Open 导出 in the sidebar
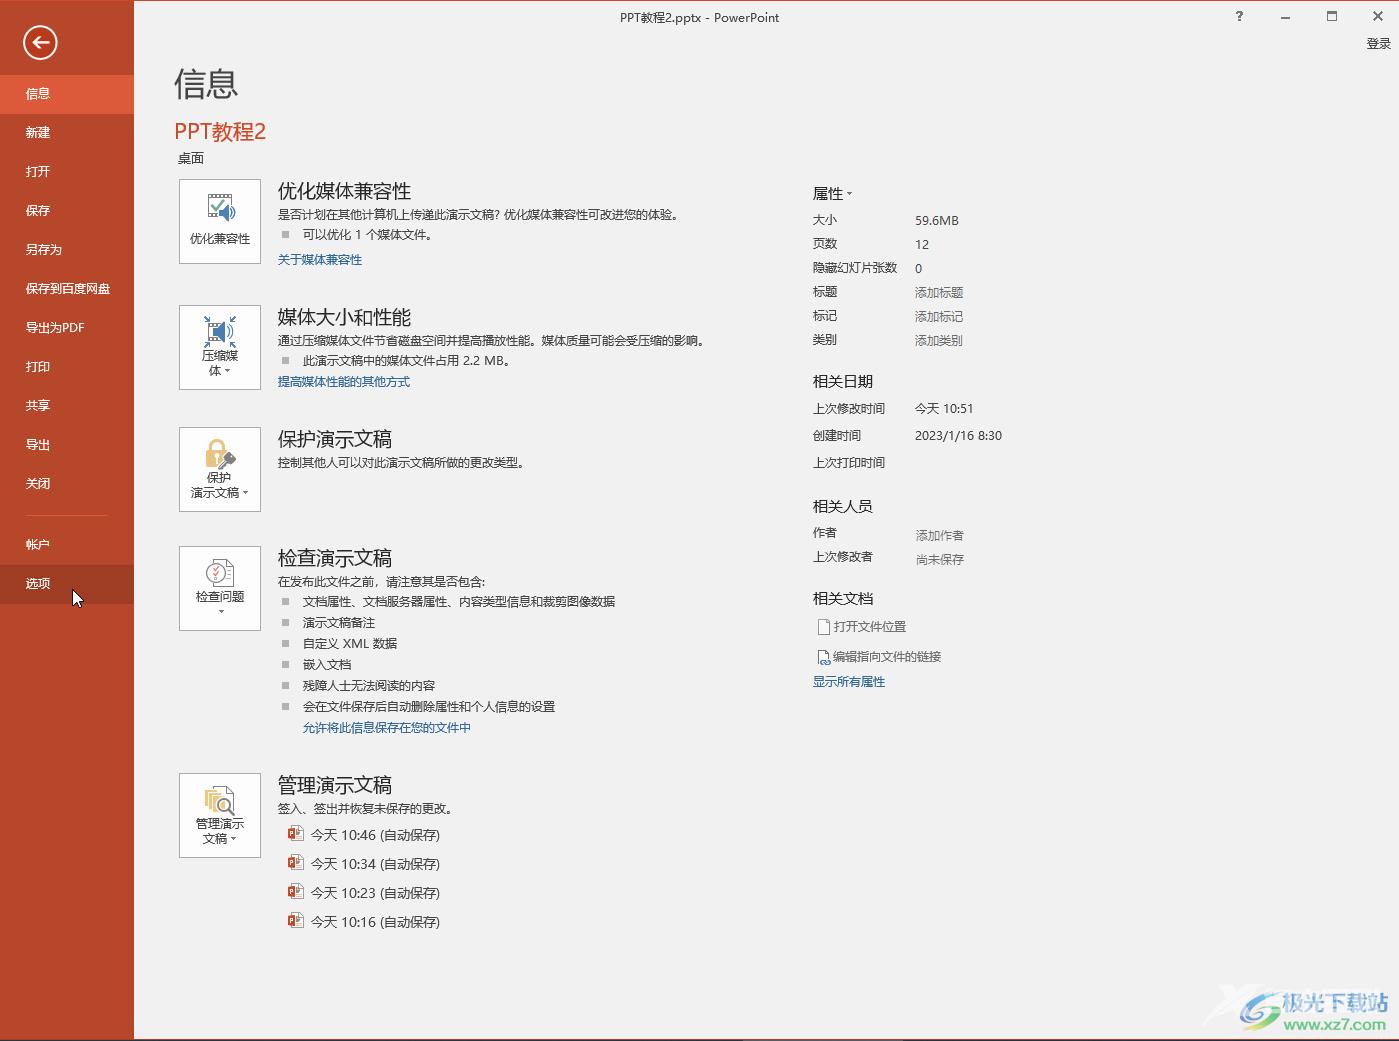1399x1041 pixels. (x=67, y=445)
